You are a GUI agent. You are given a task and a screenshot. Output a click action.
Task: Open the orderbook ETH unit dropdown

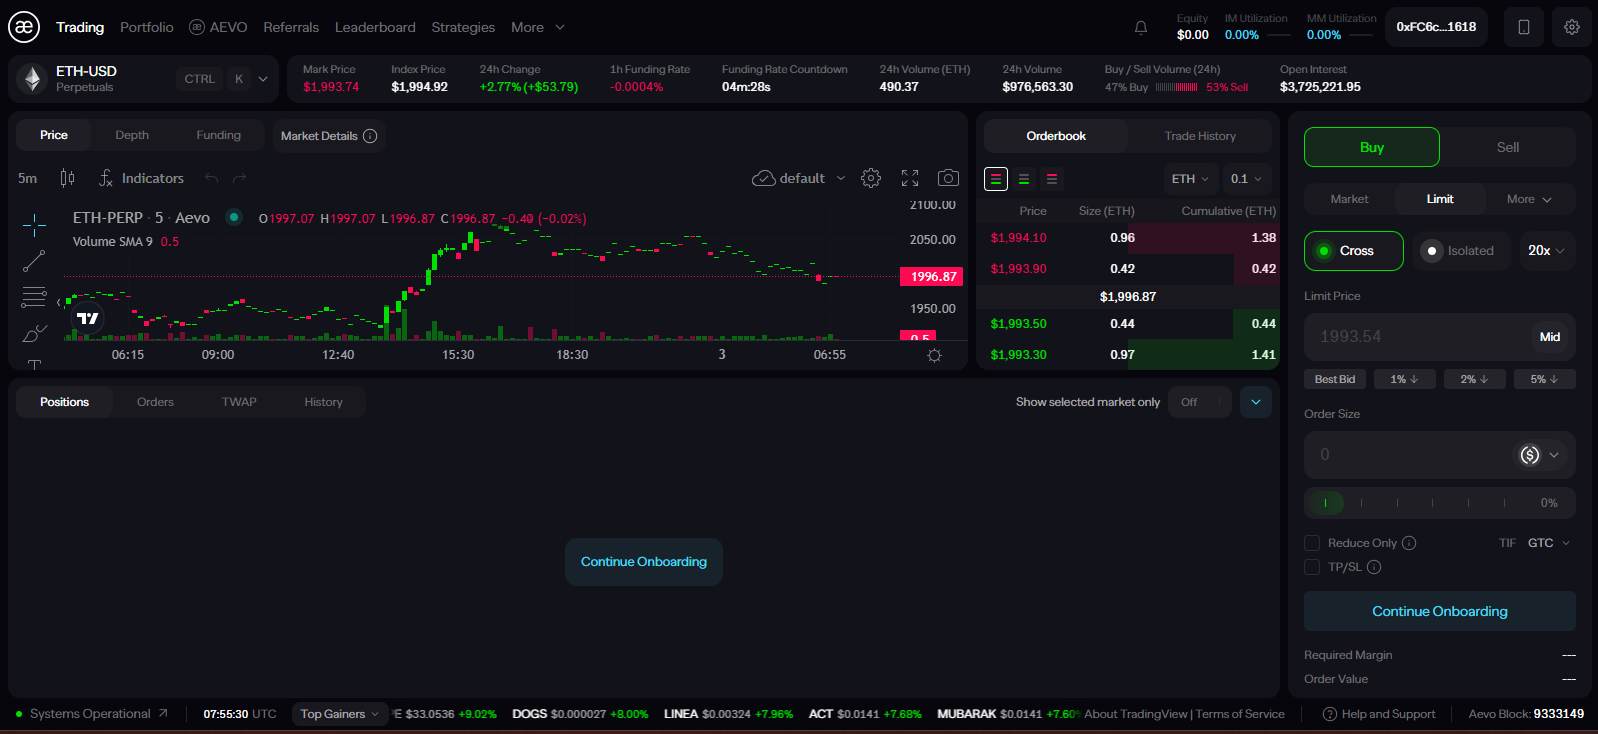[x=1190, y=179]
